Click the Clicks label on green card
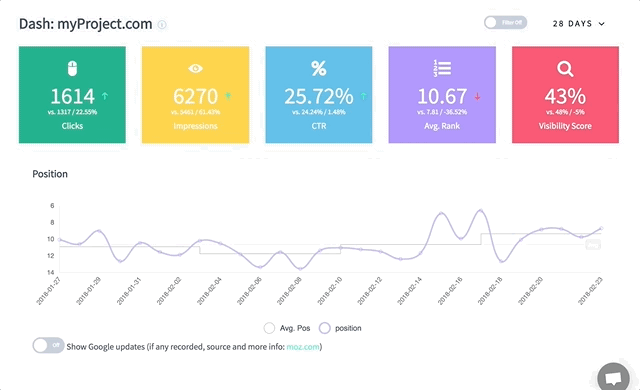 pos(72,126)
